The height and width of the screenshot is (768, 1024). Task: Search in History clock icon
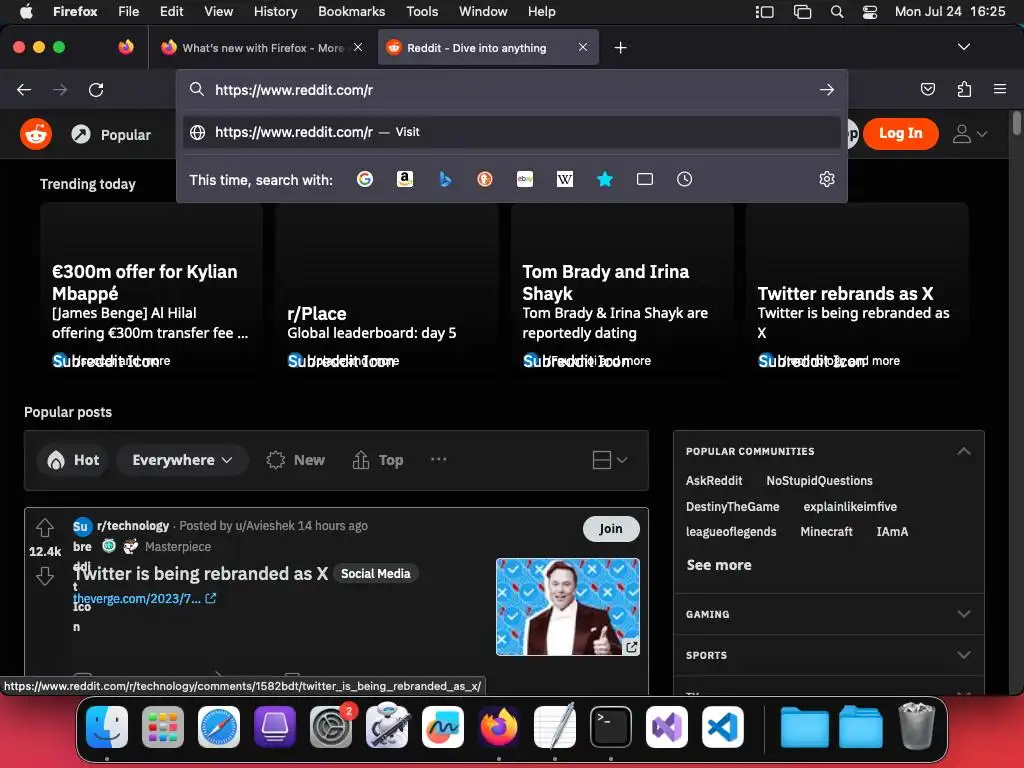pos(684,179)
